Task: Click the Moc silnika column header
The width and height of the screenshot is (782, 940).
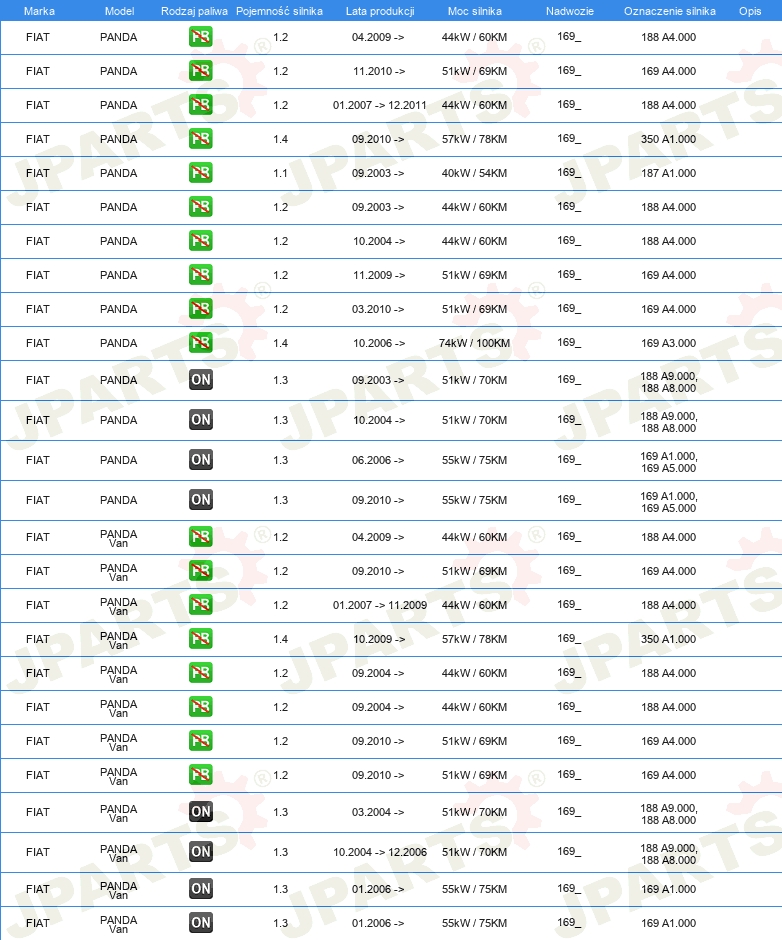Action: click(x=474, y=11)
